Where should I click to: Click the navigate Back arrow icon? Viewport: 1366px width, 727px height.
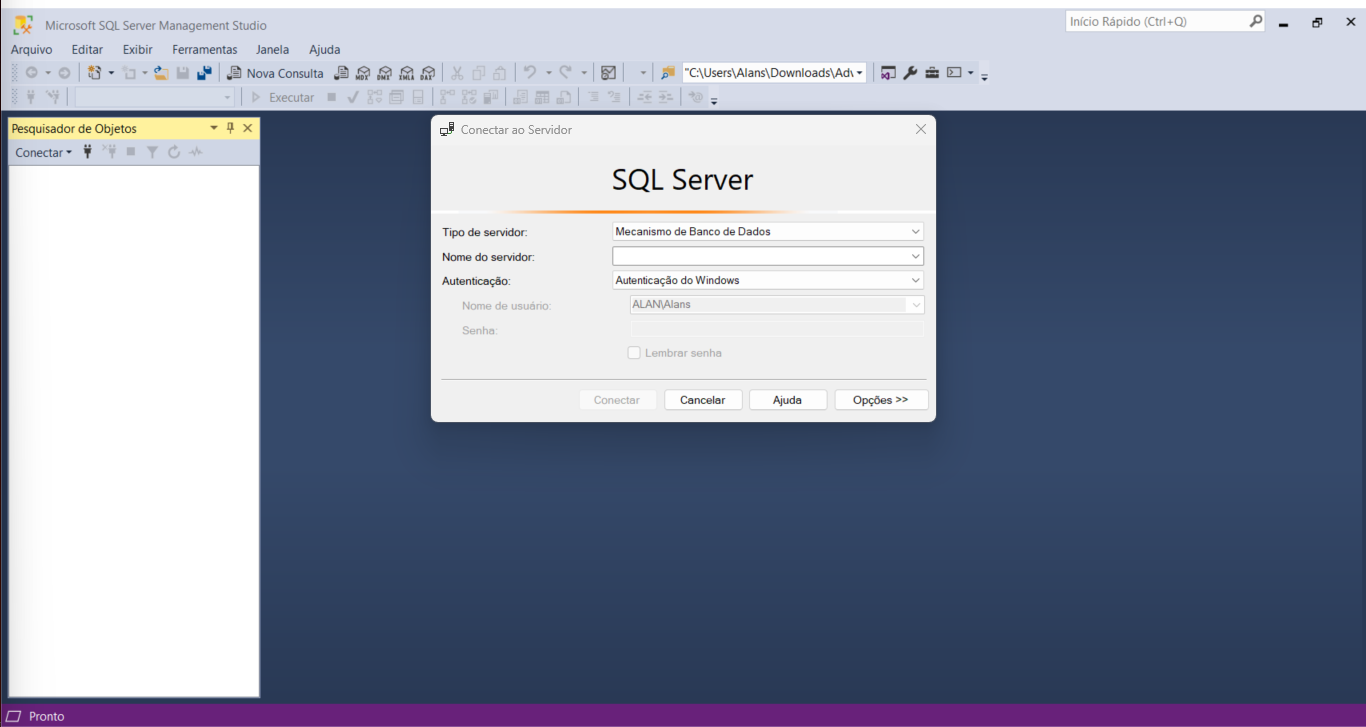click(31, 73)
